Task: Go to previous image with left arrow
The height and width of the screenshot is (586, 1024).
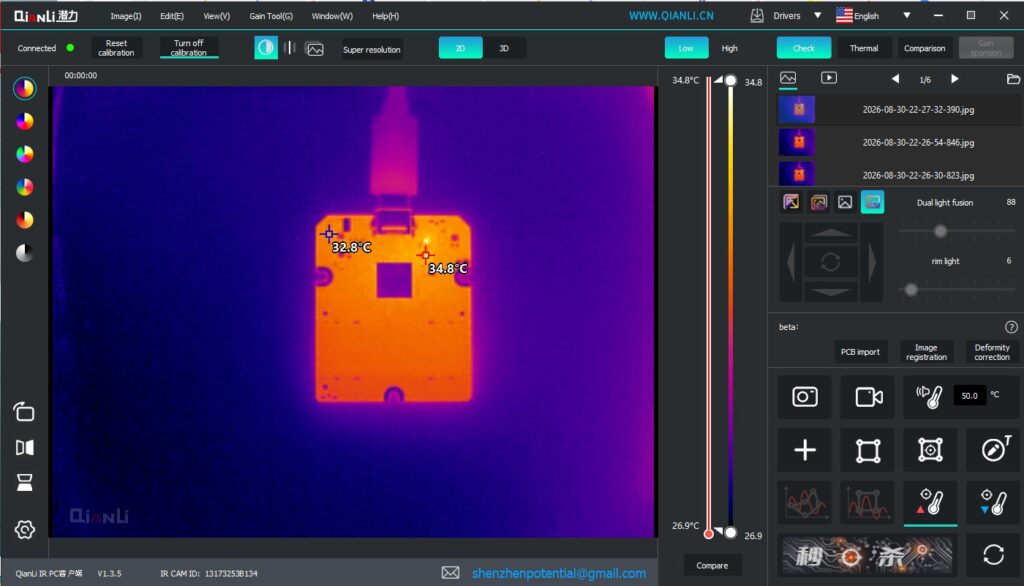Action: 895,79
